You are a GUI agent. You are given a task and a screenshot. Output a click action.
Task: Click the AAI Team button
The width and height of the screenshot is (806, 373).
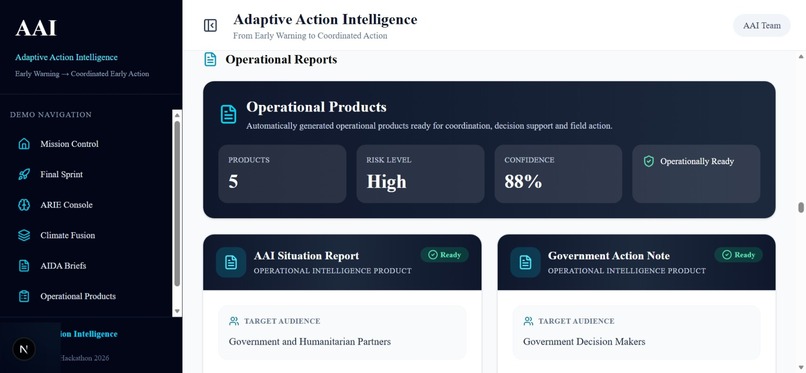click(x=762, y=25)
